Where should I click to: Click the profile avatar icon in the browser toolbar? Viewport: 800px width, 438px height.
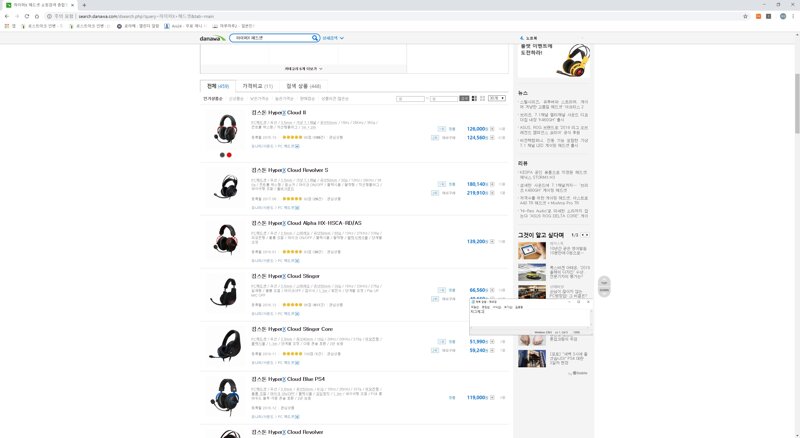click(783, 16)
